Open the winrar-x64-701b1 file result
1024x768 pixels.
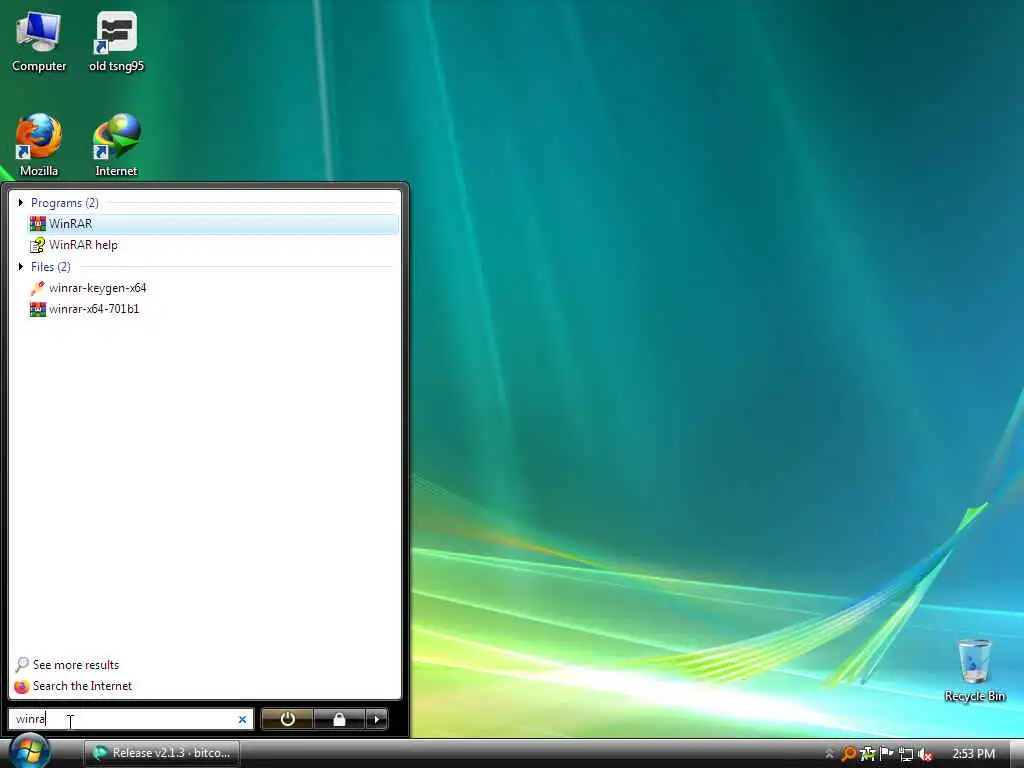click(213, 309)
